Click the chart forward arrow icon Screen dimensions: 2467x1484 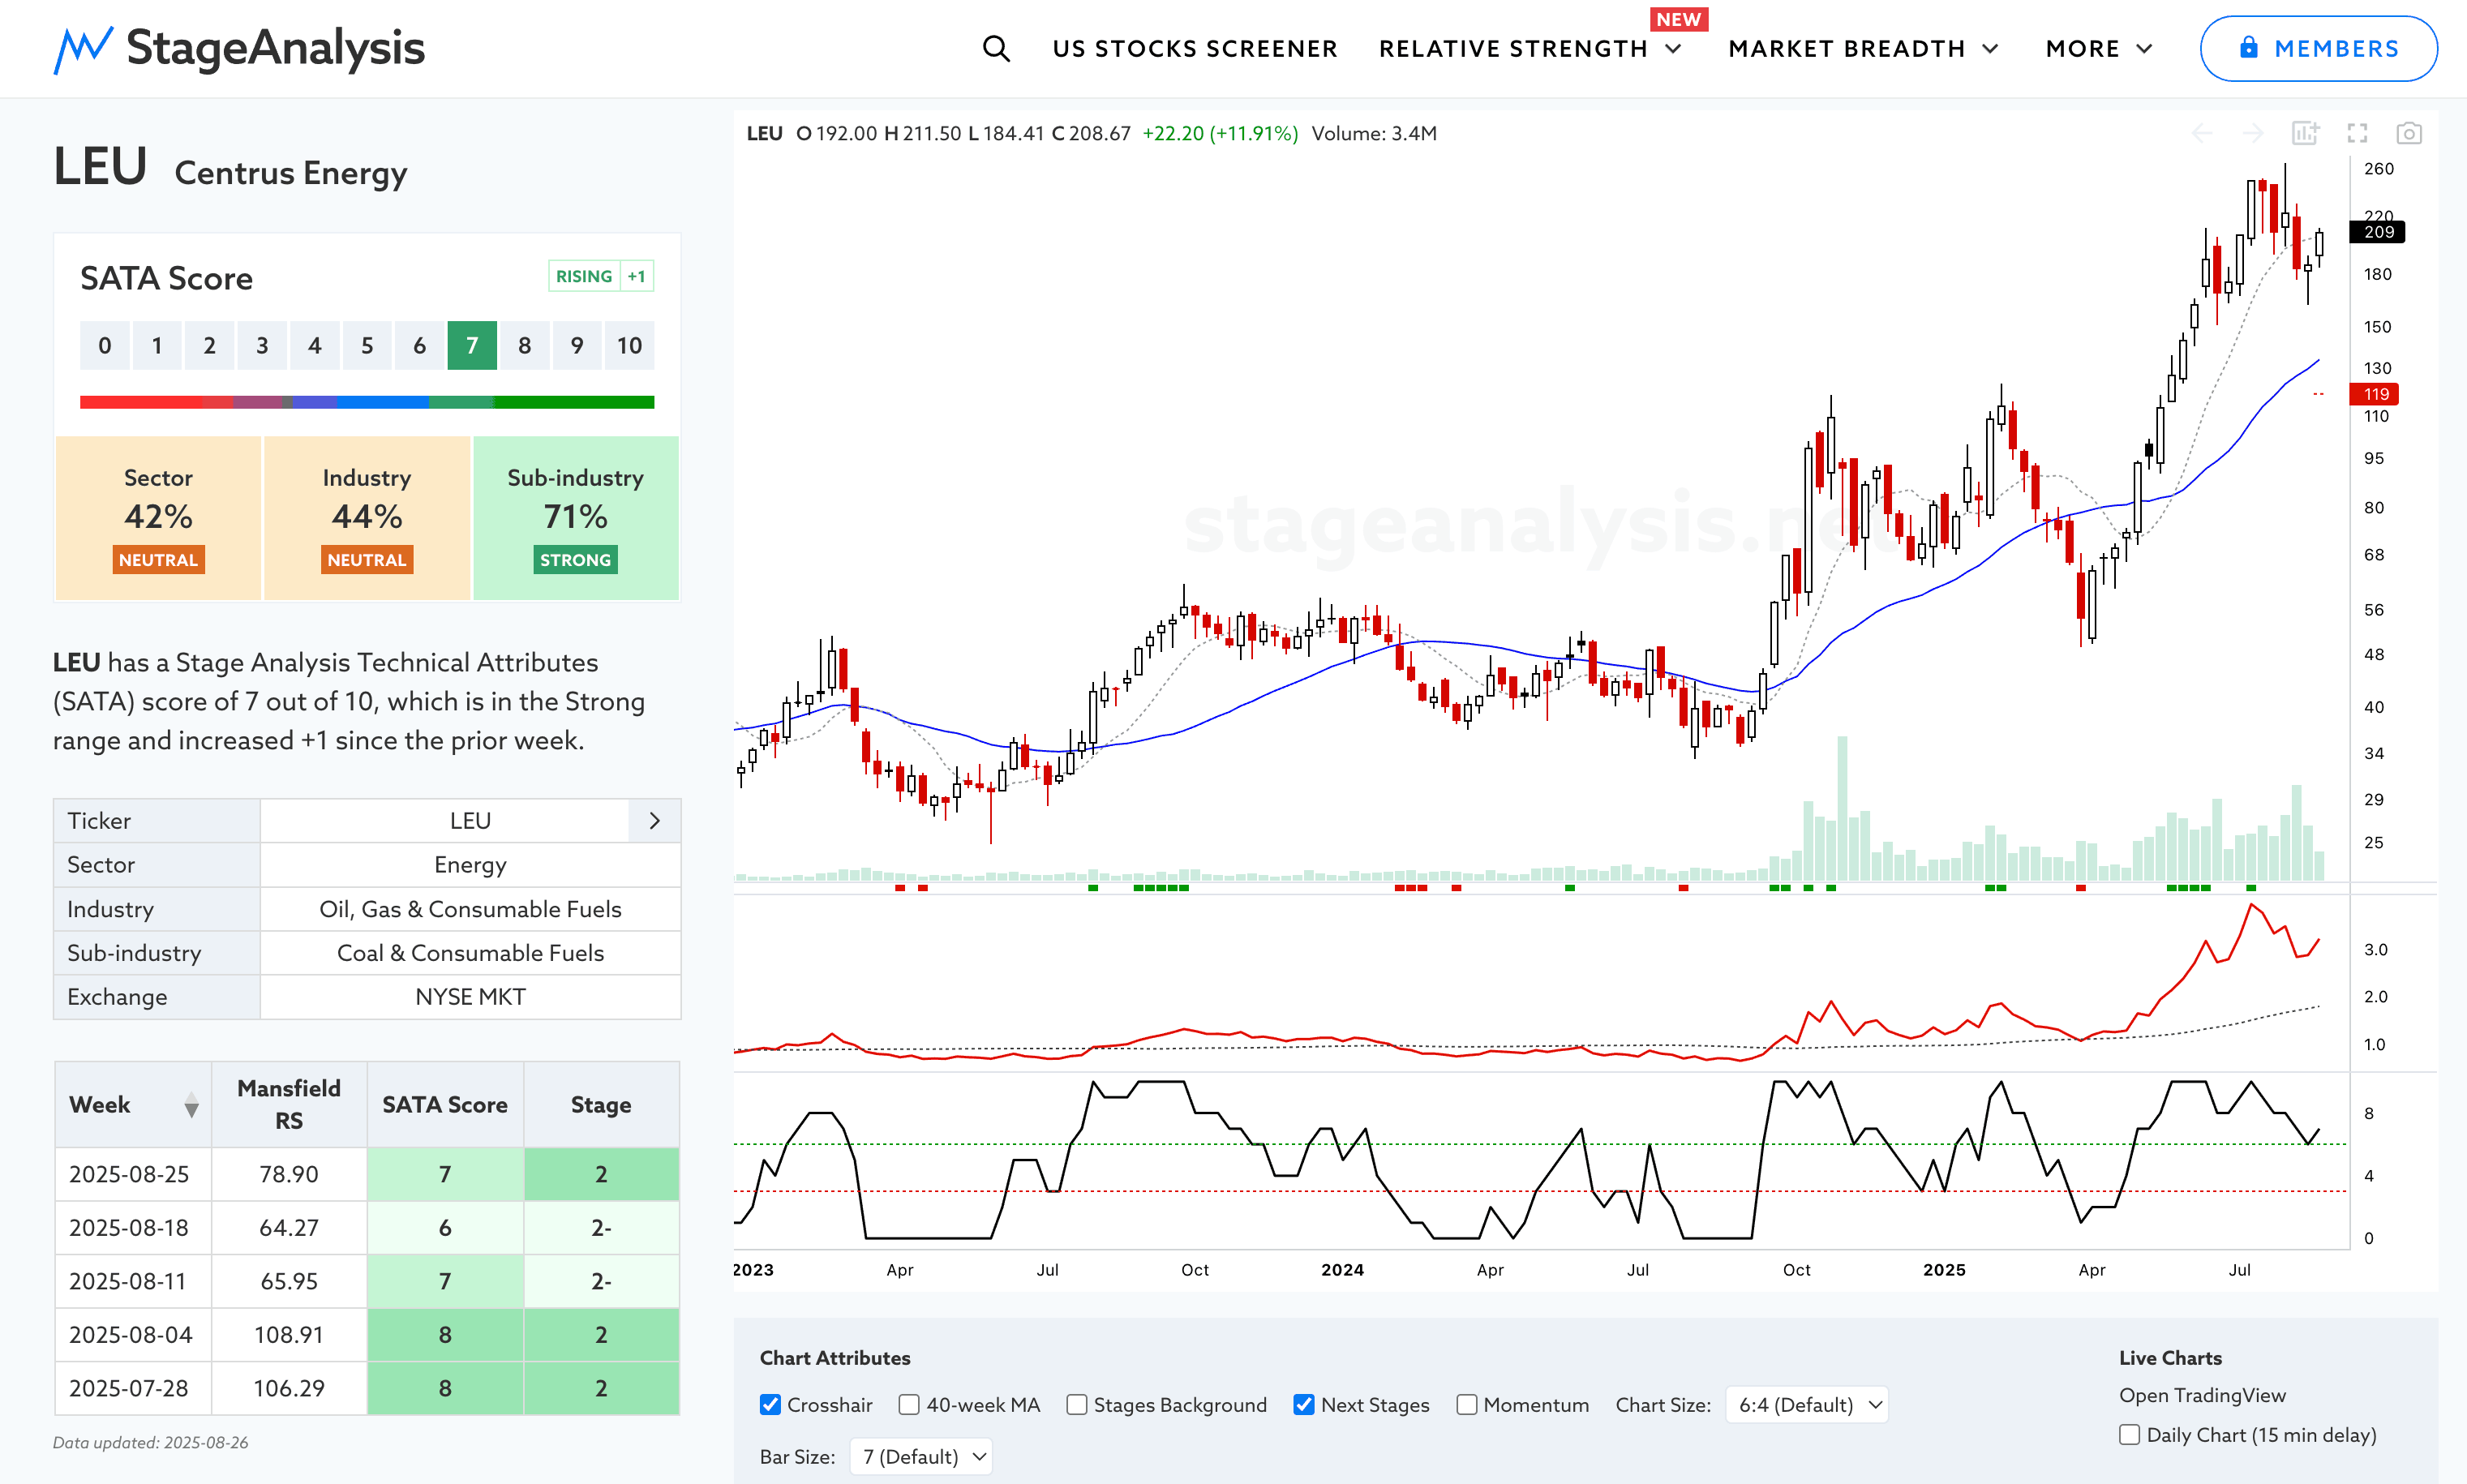pos(2253,133)
